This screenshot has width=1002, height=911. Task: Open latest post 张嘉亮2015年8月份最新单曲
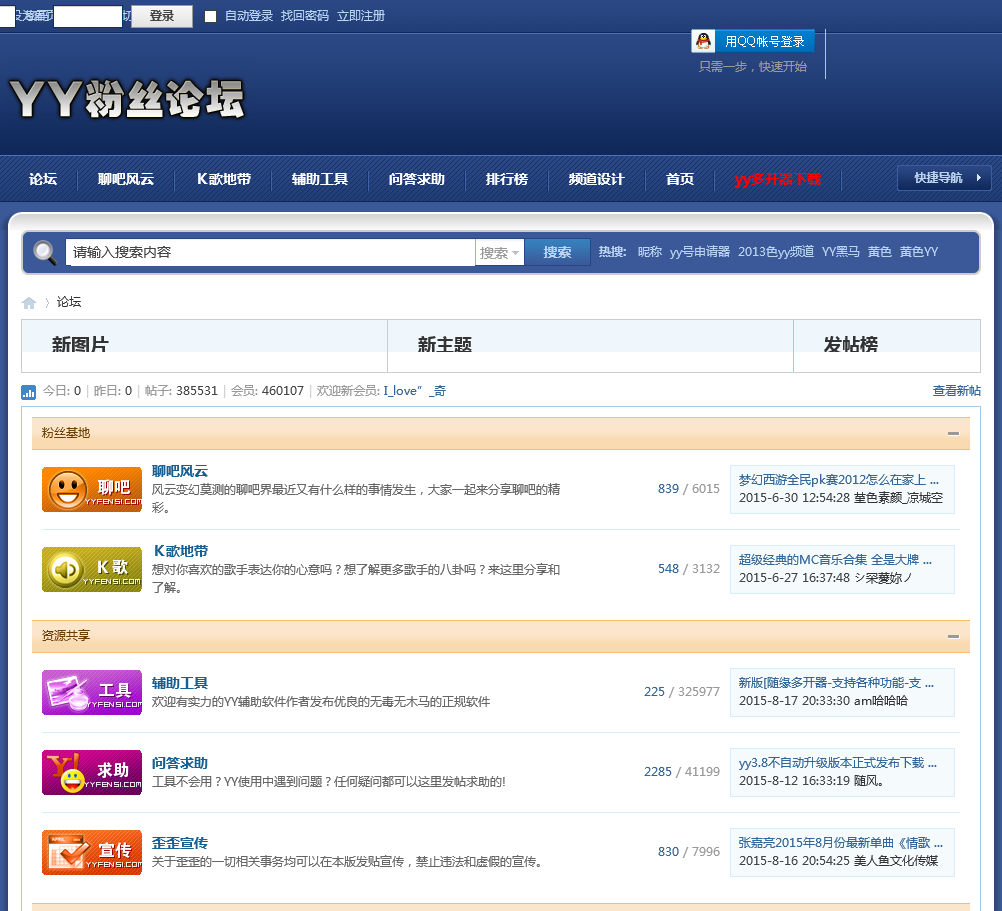(841, 843)
